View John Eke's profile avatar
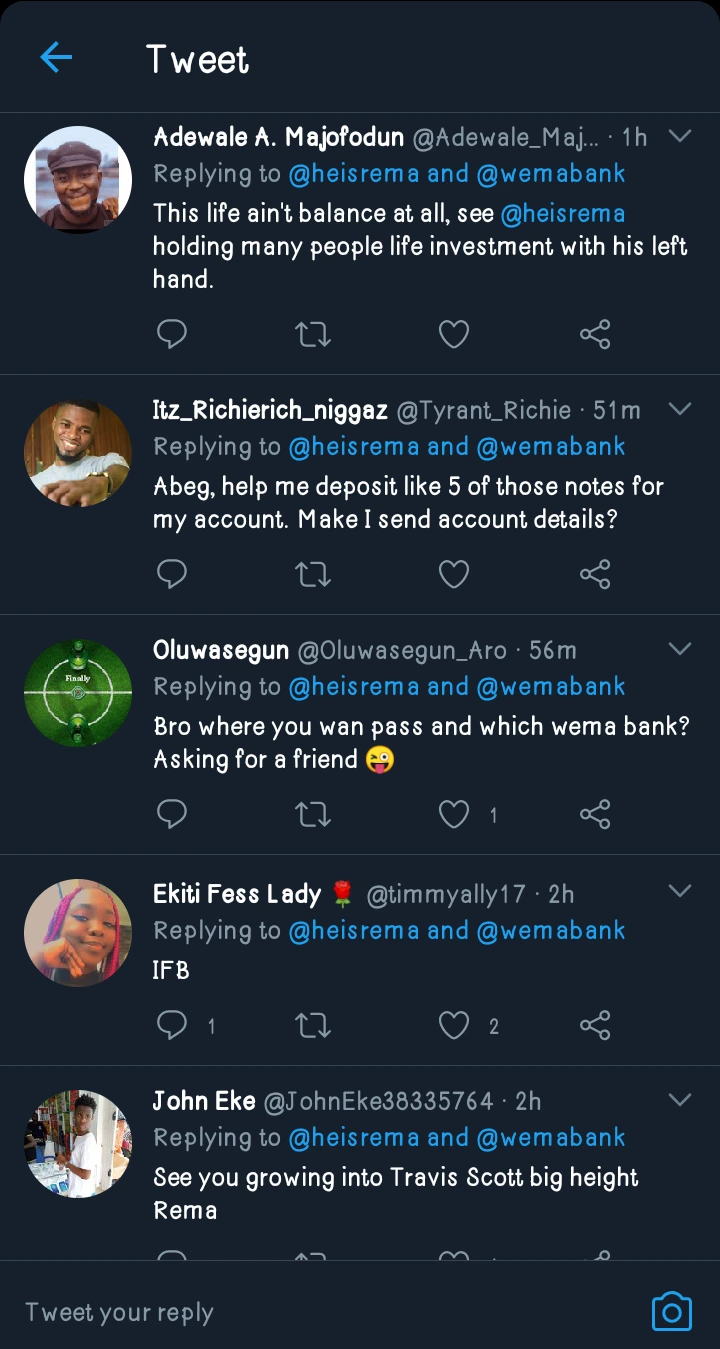This screenshot has height=1349, width=720. click(78, 1143)
